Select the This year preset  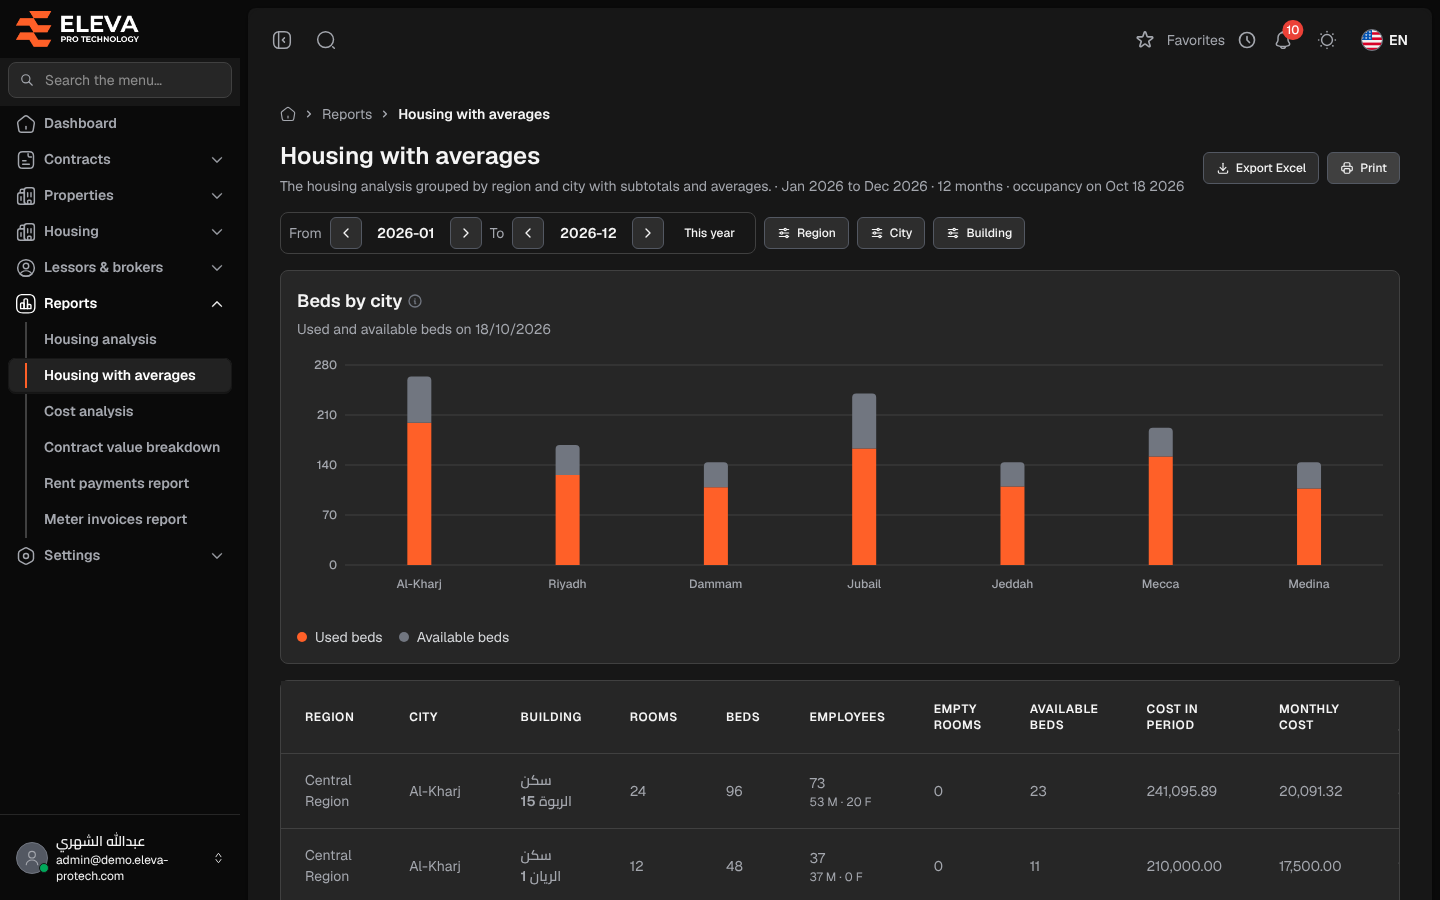tap(709, 233)
